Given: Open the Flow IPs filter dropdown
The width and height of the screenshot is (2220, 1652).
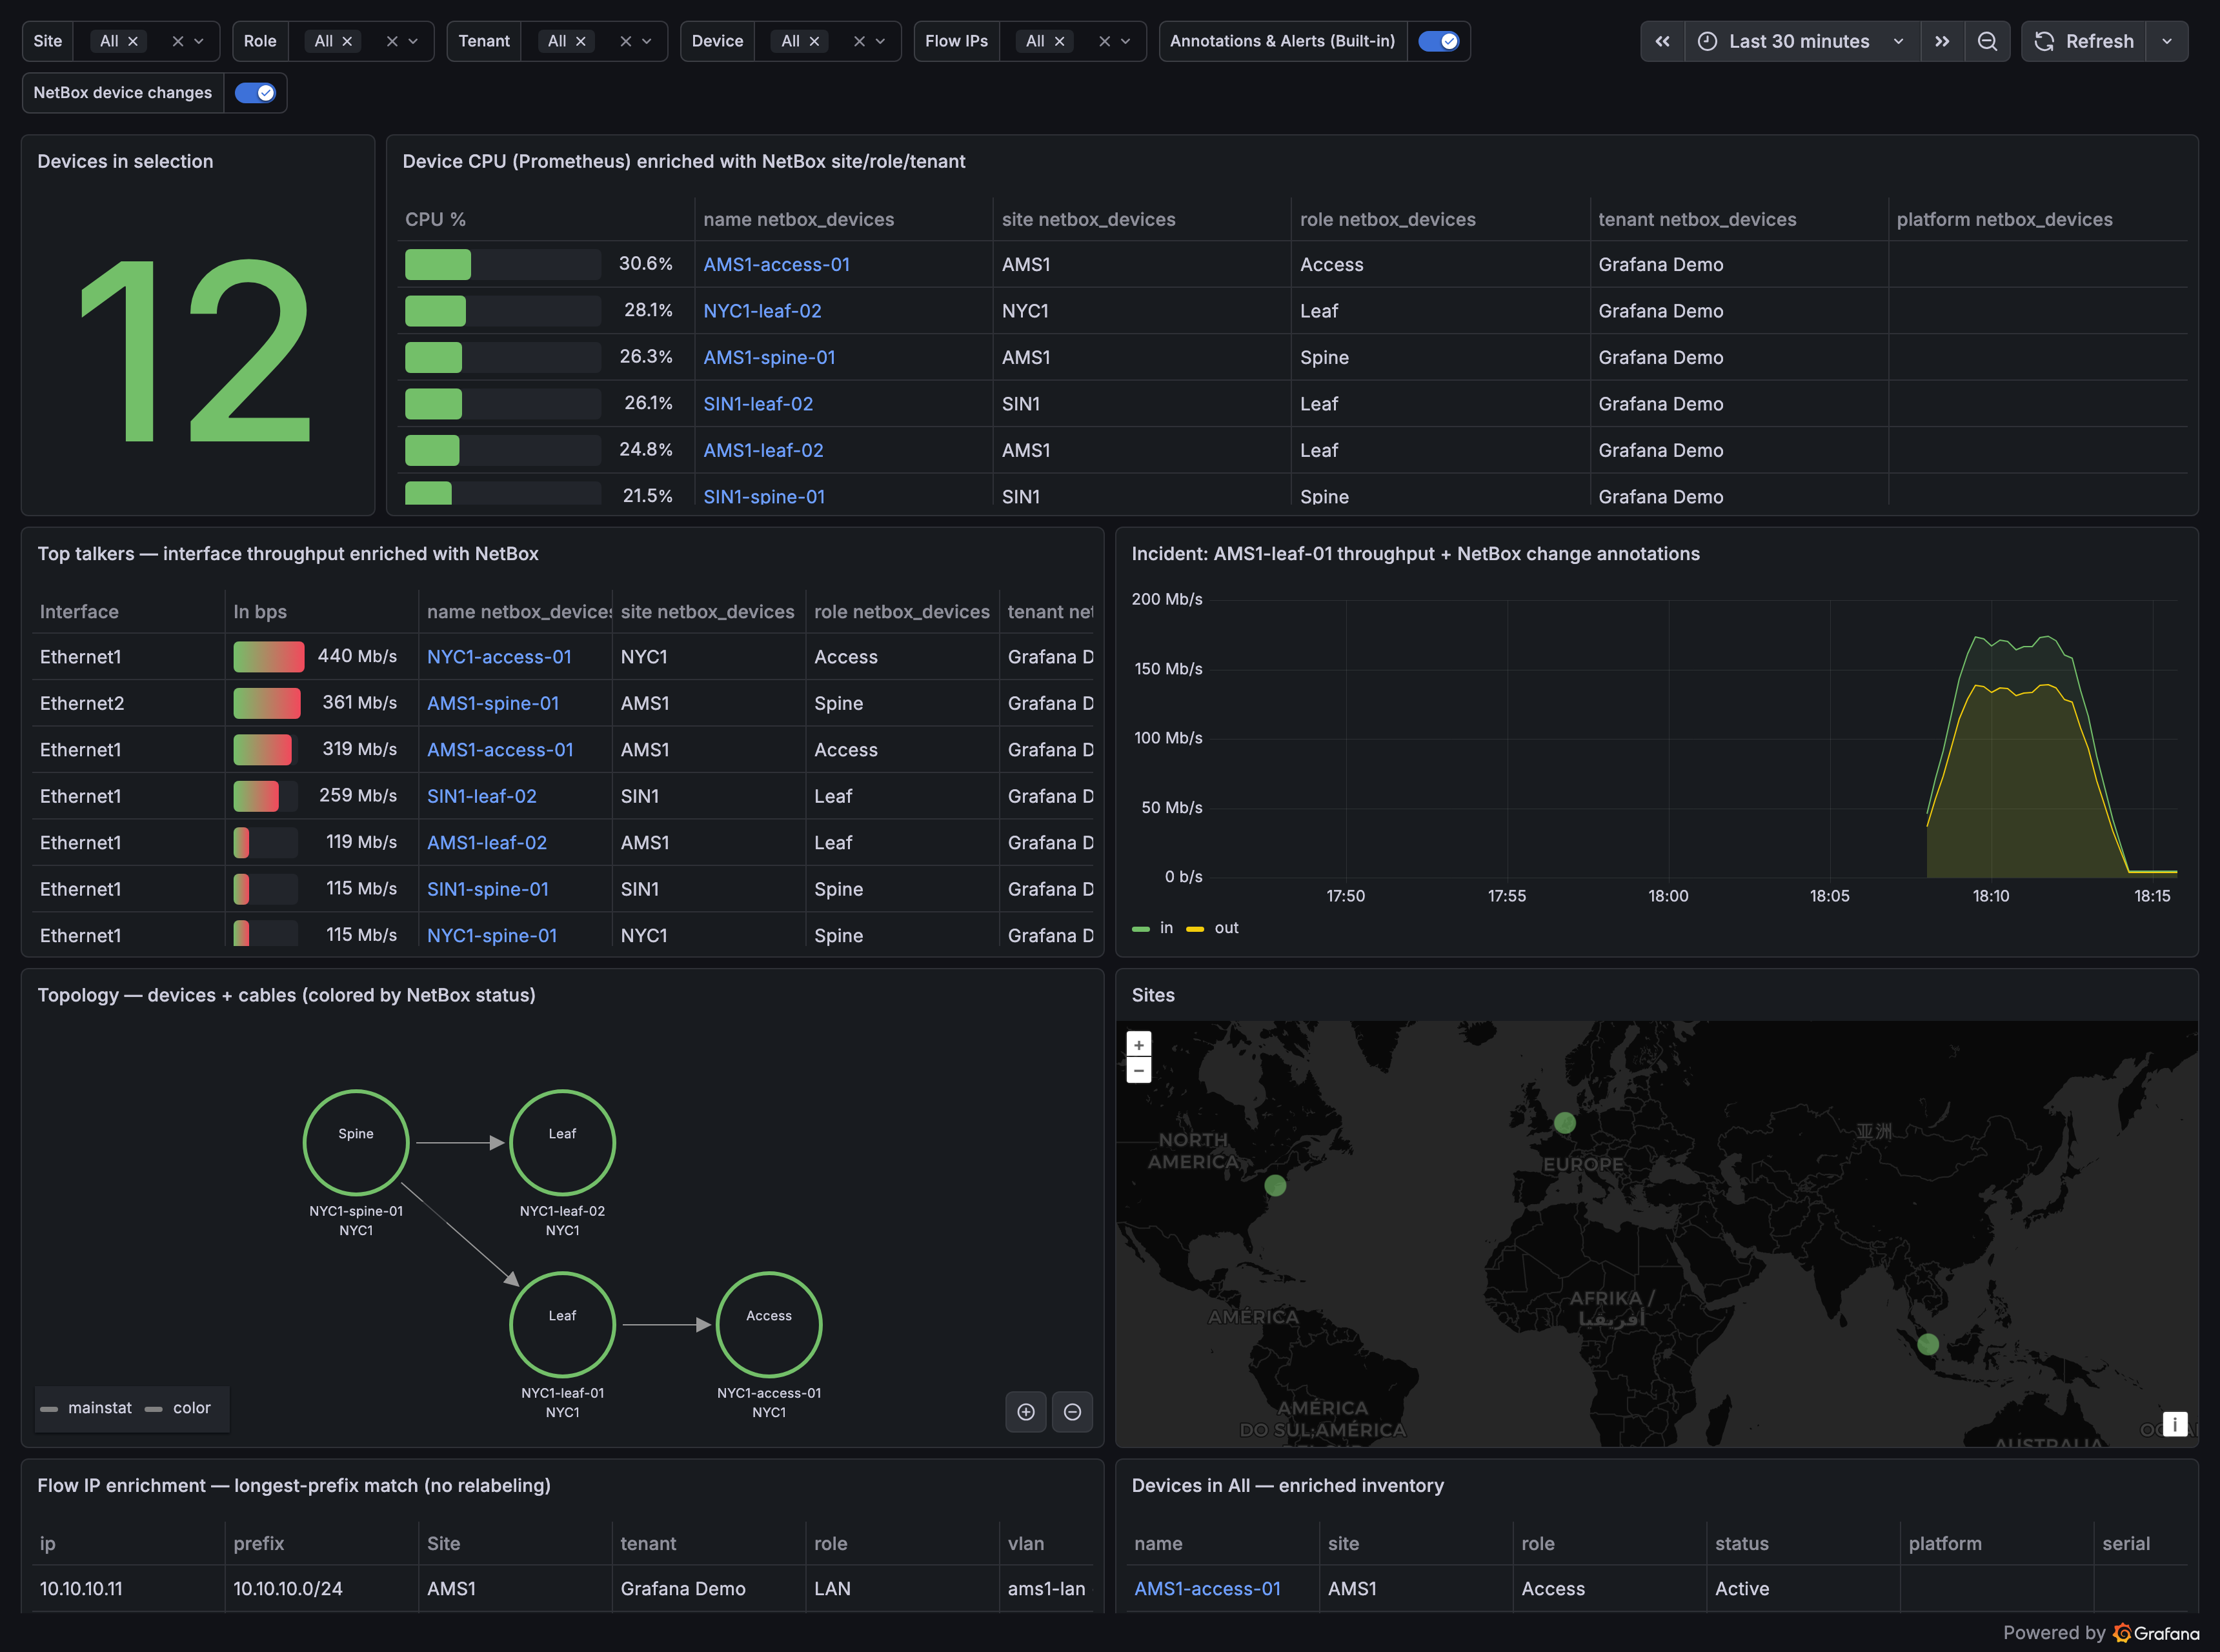Looking at the screenshot, I should [1125, 41].
